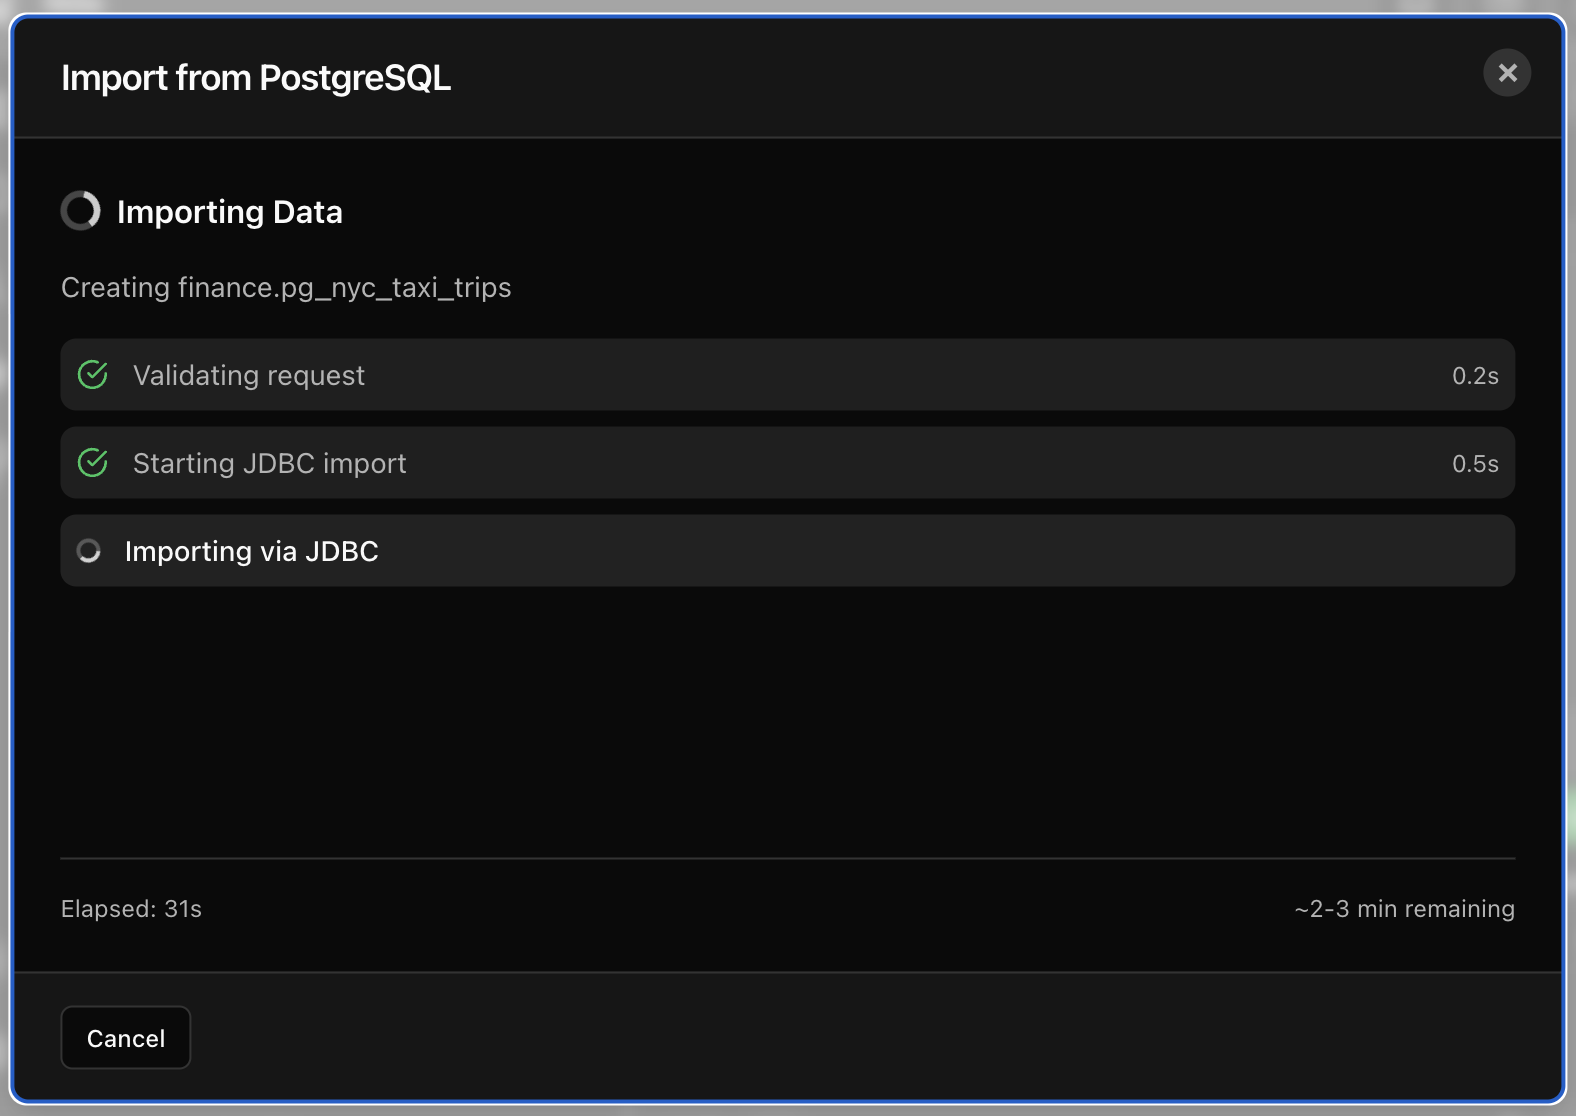Click the ~2-3 min remaining estimate
The image size is (1576, 1116).
(1404, 909)
